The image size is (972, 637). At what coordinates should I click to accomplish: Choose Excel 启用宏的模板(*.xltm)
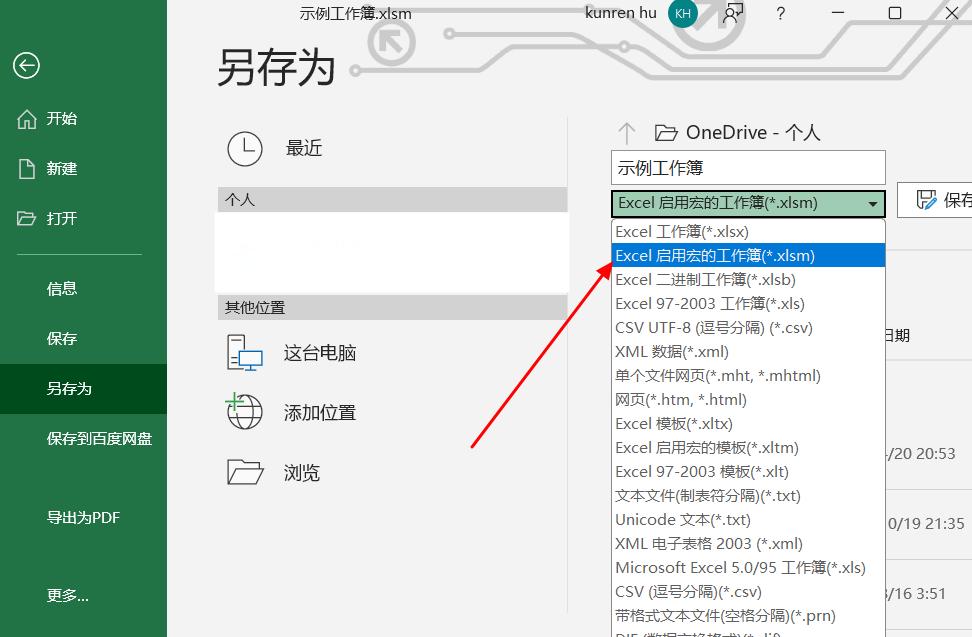(748, 447)
